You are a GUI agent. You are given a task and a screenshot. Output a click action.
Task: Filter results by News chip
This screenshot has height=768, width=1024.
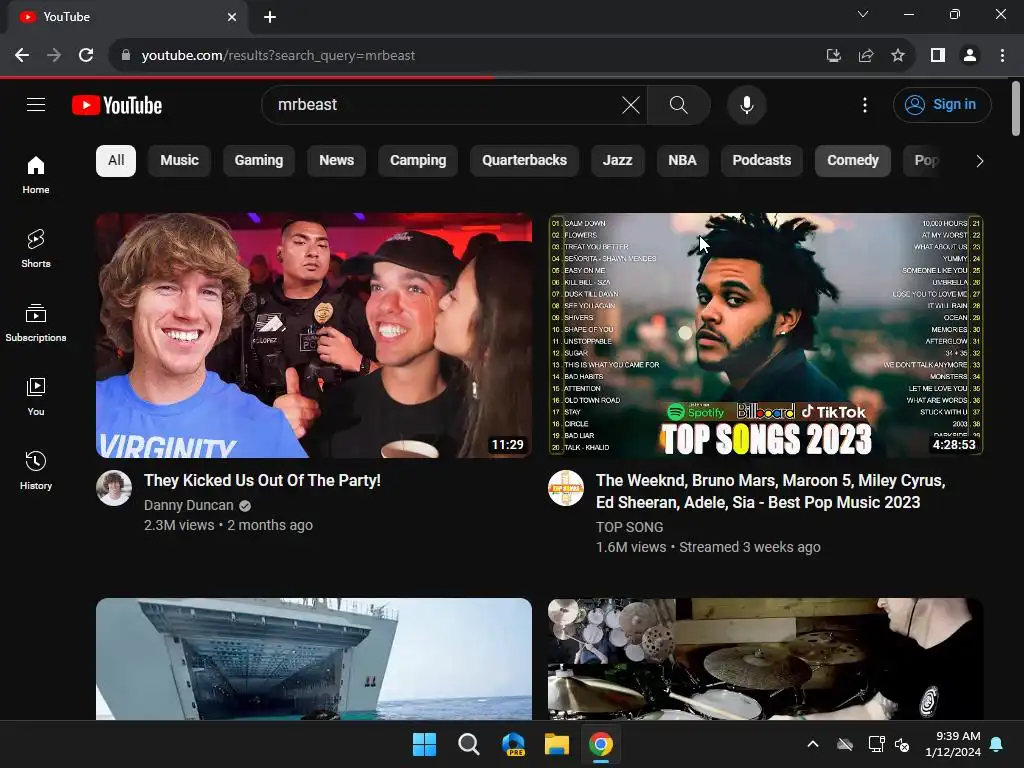[336, 161]
